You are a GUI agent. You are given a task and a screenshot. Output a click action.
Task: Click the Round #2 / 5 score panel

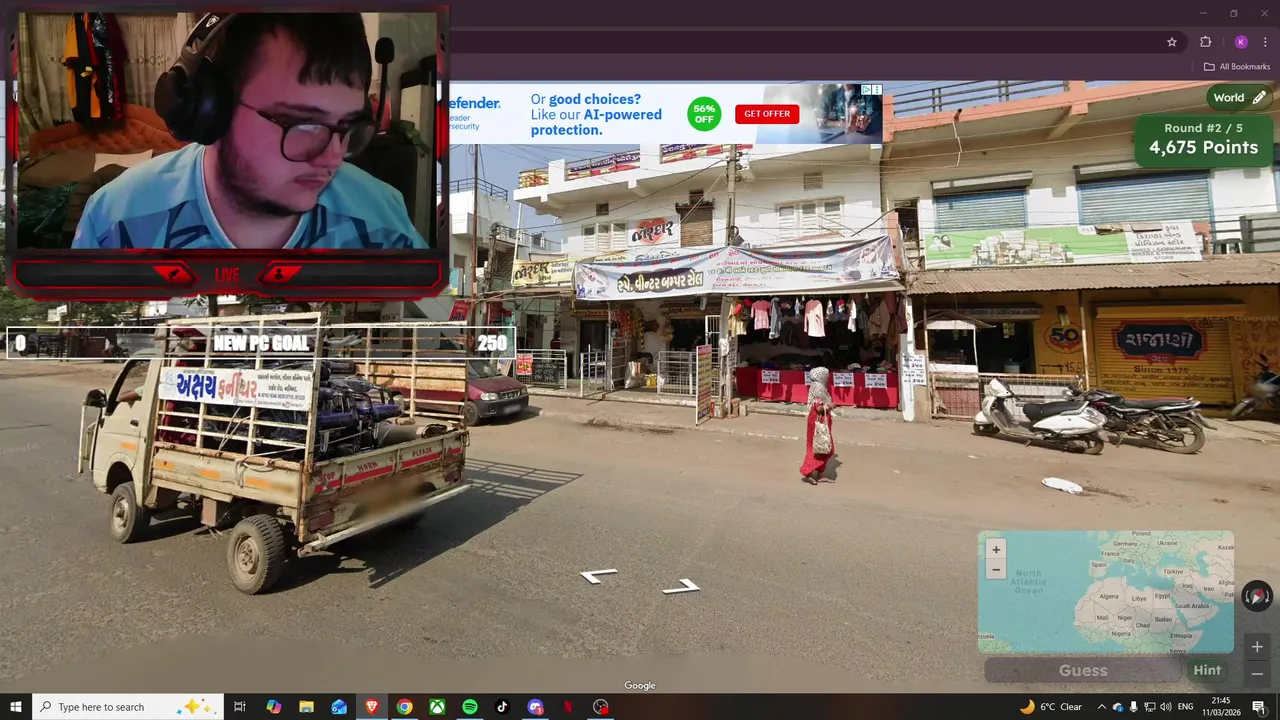1203,139
